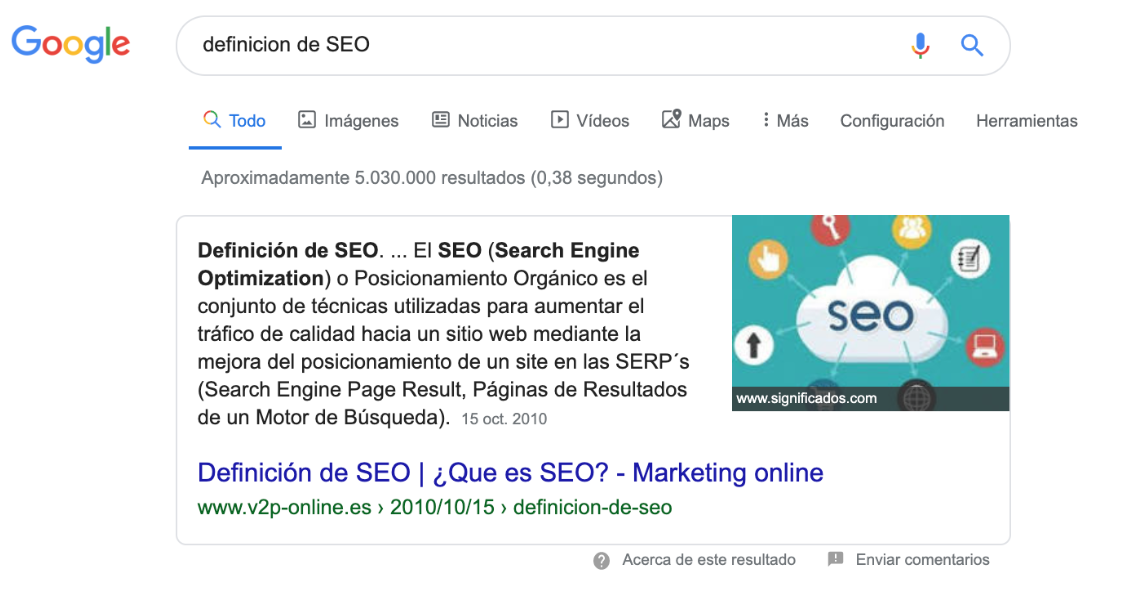Image resolution: width=1142 pixels, height=598 pixels.
Task: Click the feedback flag icon near Enviar comentarios
Action: coord(833,560)
